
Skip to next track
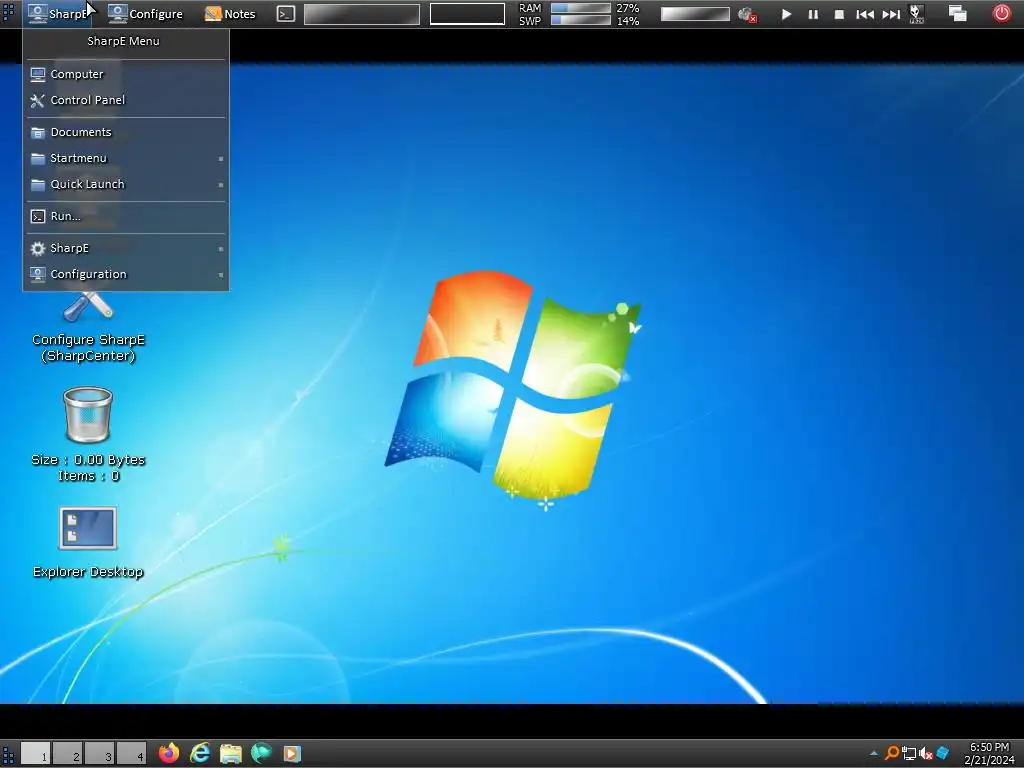891,14
